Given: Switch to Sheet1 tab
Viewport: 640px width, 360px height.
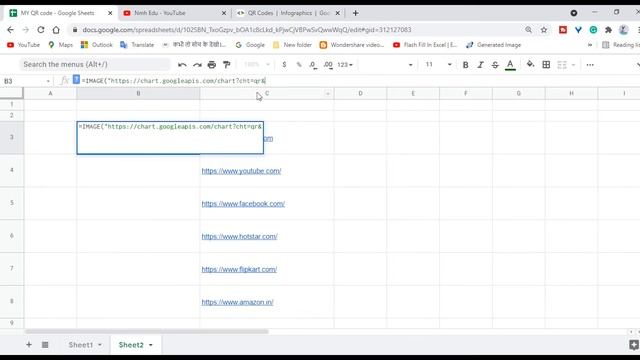Looking at the screenshot, I should tap(81, 345).
